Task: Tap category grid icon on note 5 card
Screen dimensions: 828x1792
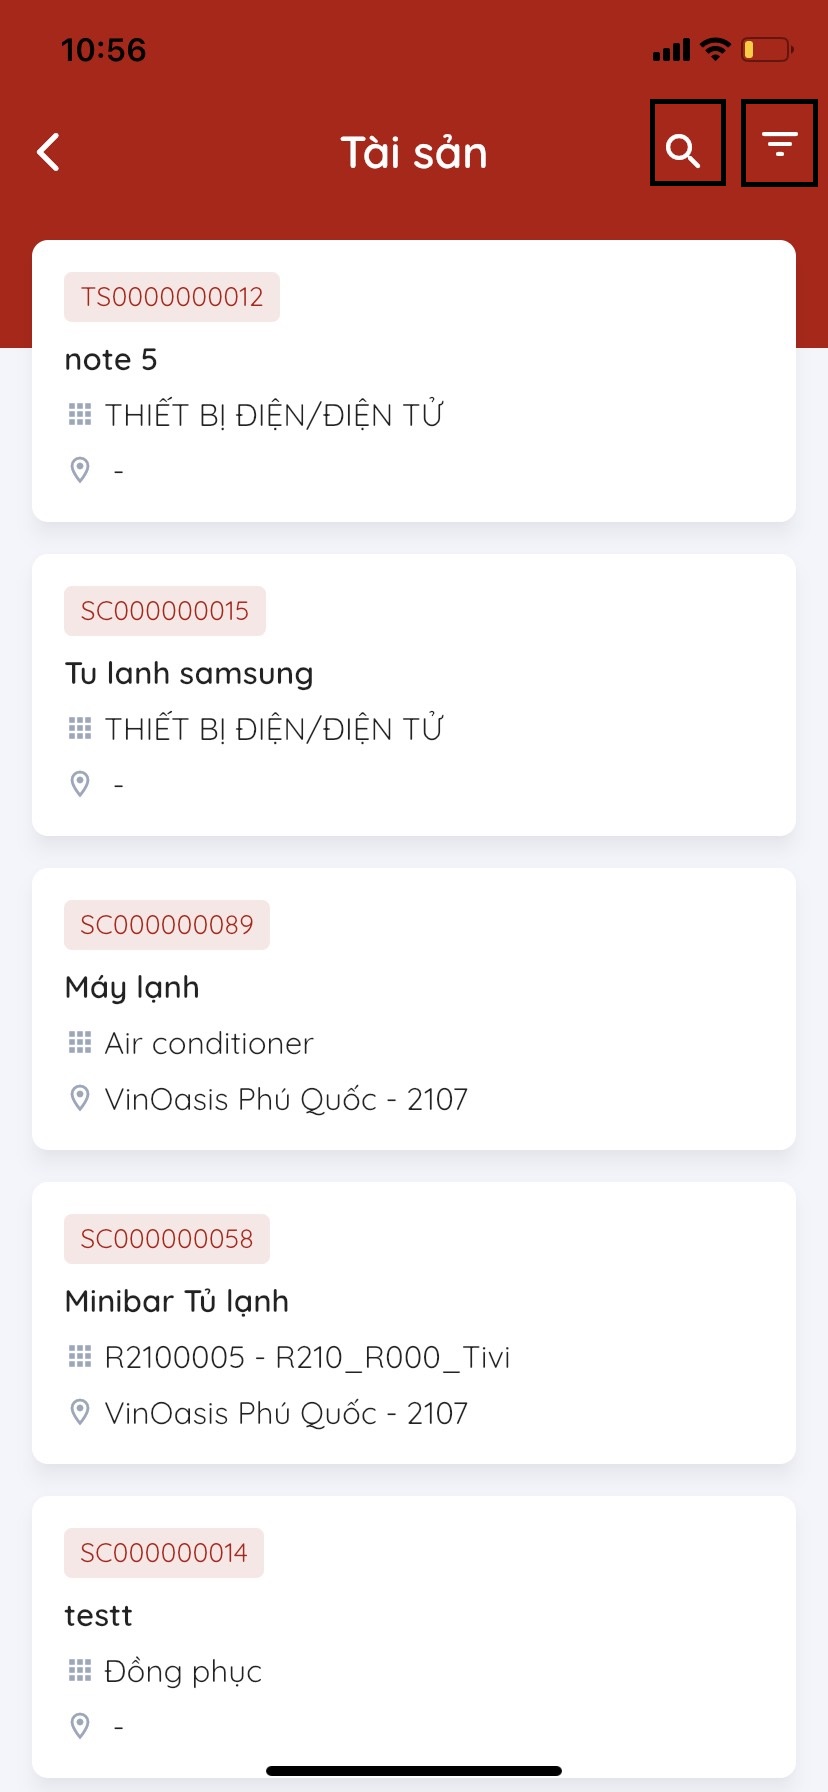Action: pos(80,414)
